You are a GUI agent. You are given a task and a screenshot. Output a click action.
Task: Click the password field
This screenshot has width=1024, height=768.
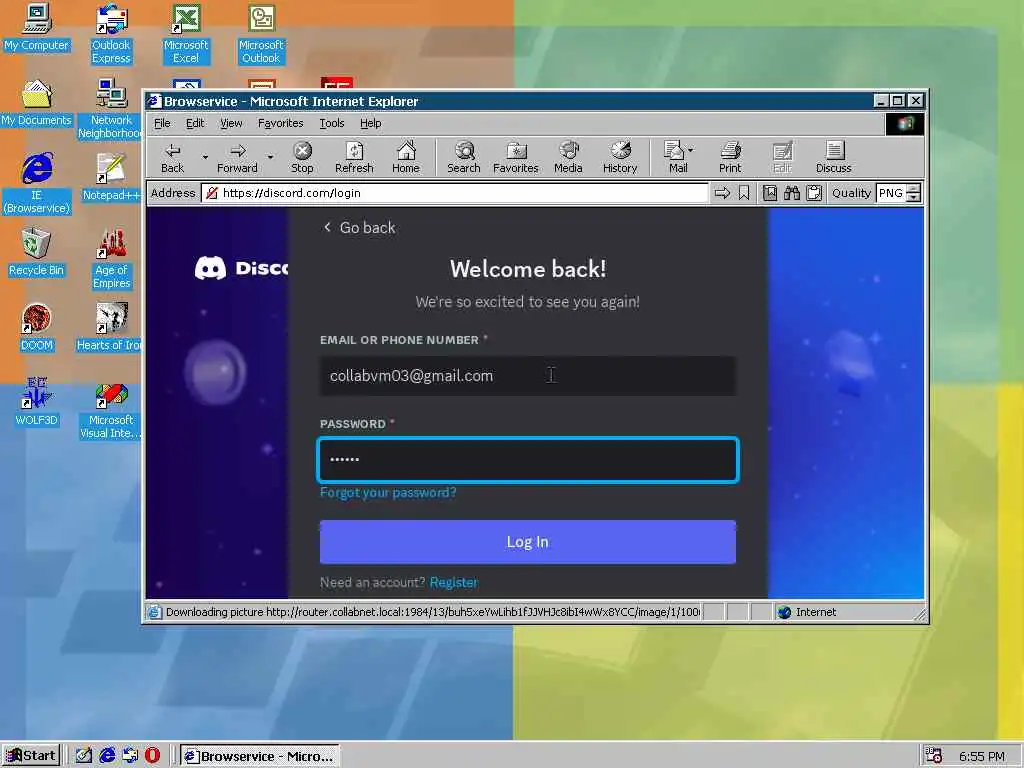coord(528,460)
